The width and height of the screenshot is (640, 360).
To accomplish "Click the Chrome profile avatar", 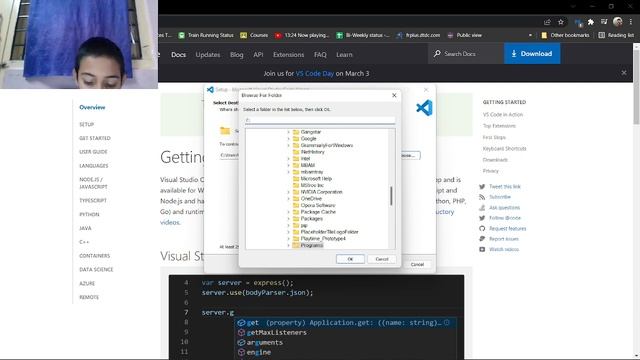I will (618, 22).
